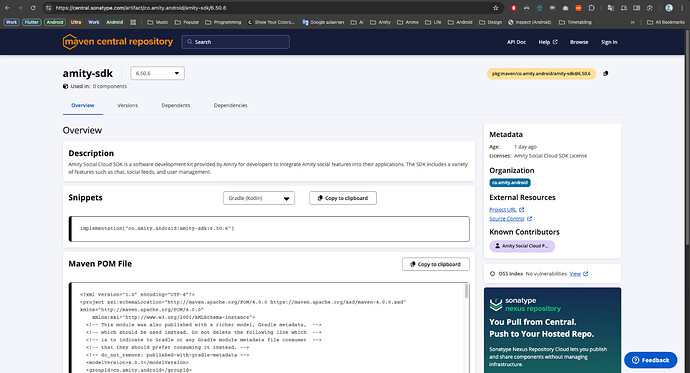The height and width of the screenshot is (373, 690).
Task: Click the external link icon next to Source Control
Action: pos(529,219)
